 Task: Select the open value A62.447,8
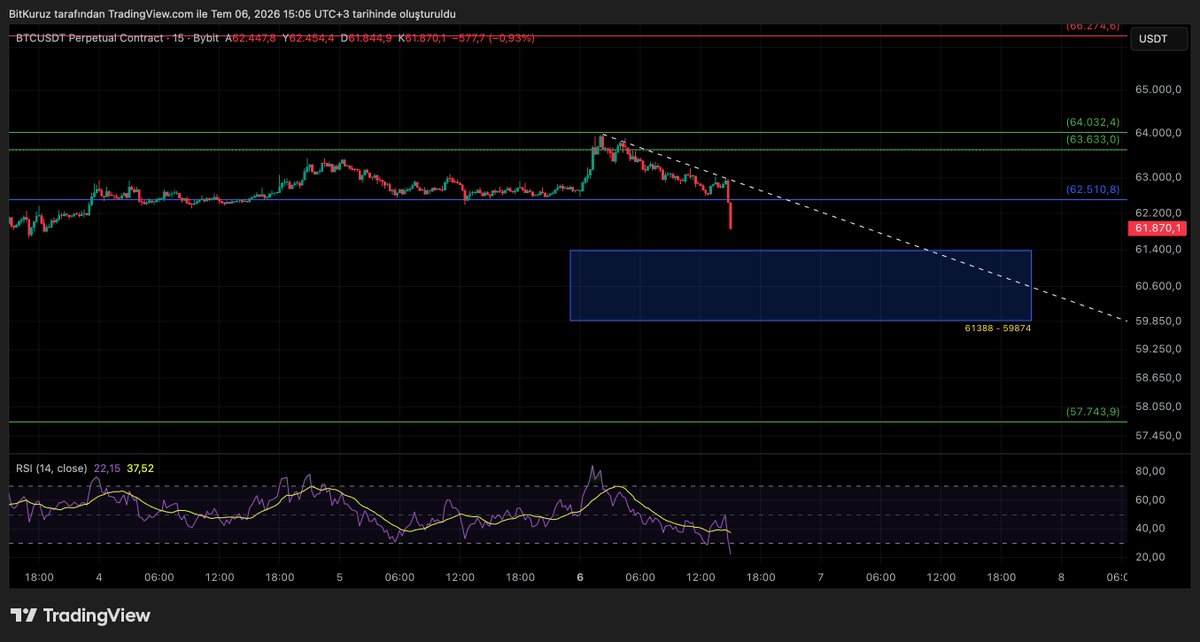252,38
